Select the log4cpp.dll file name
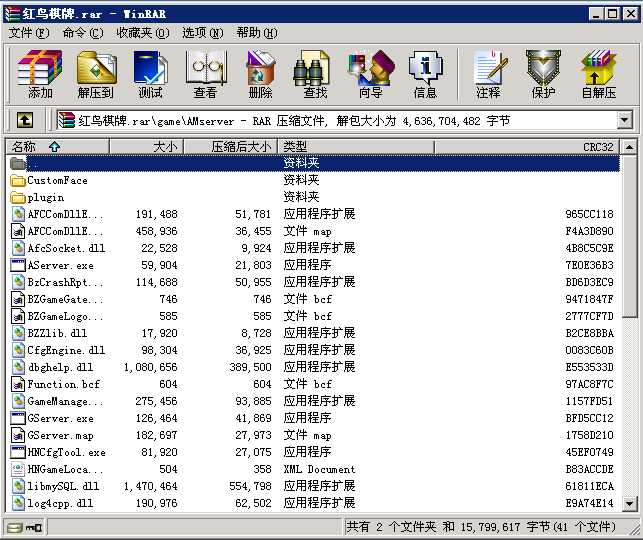The height and width of the screenshot is (540, 643). click(60, 503)
